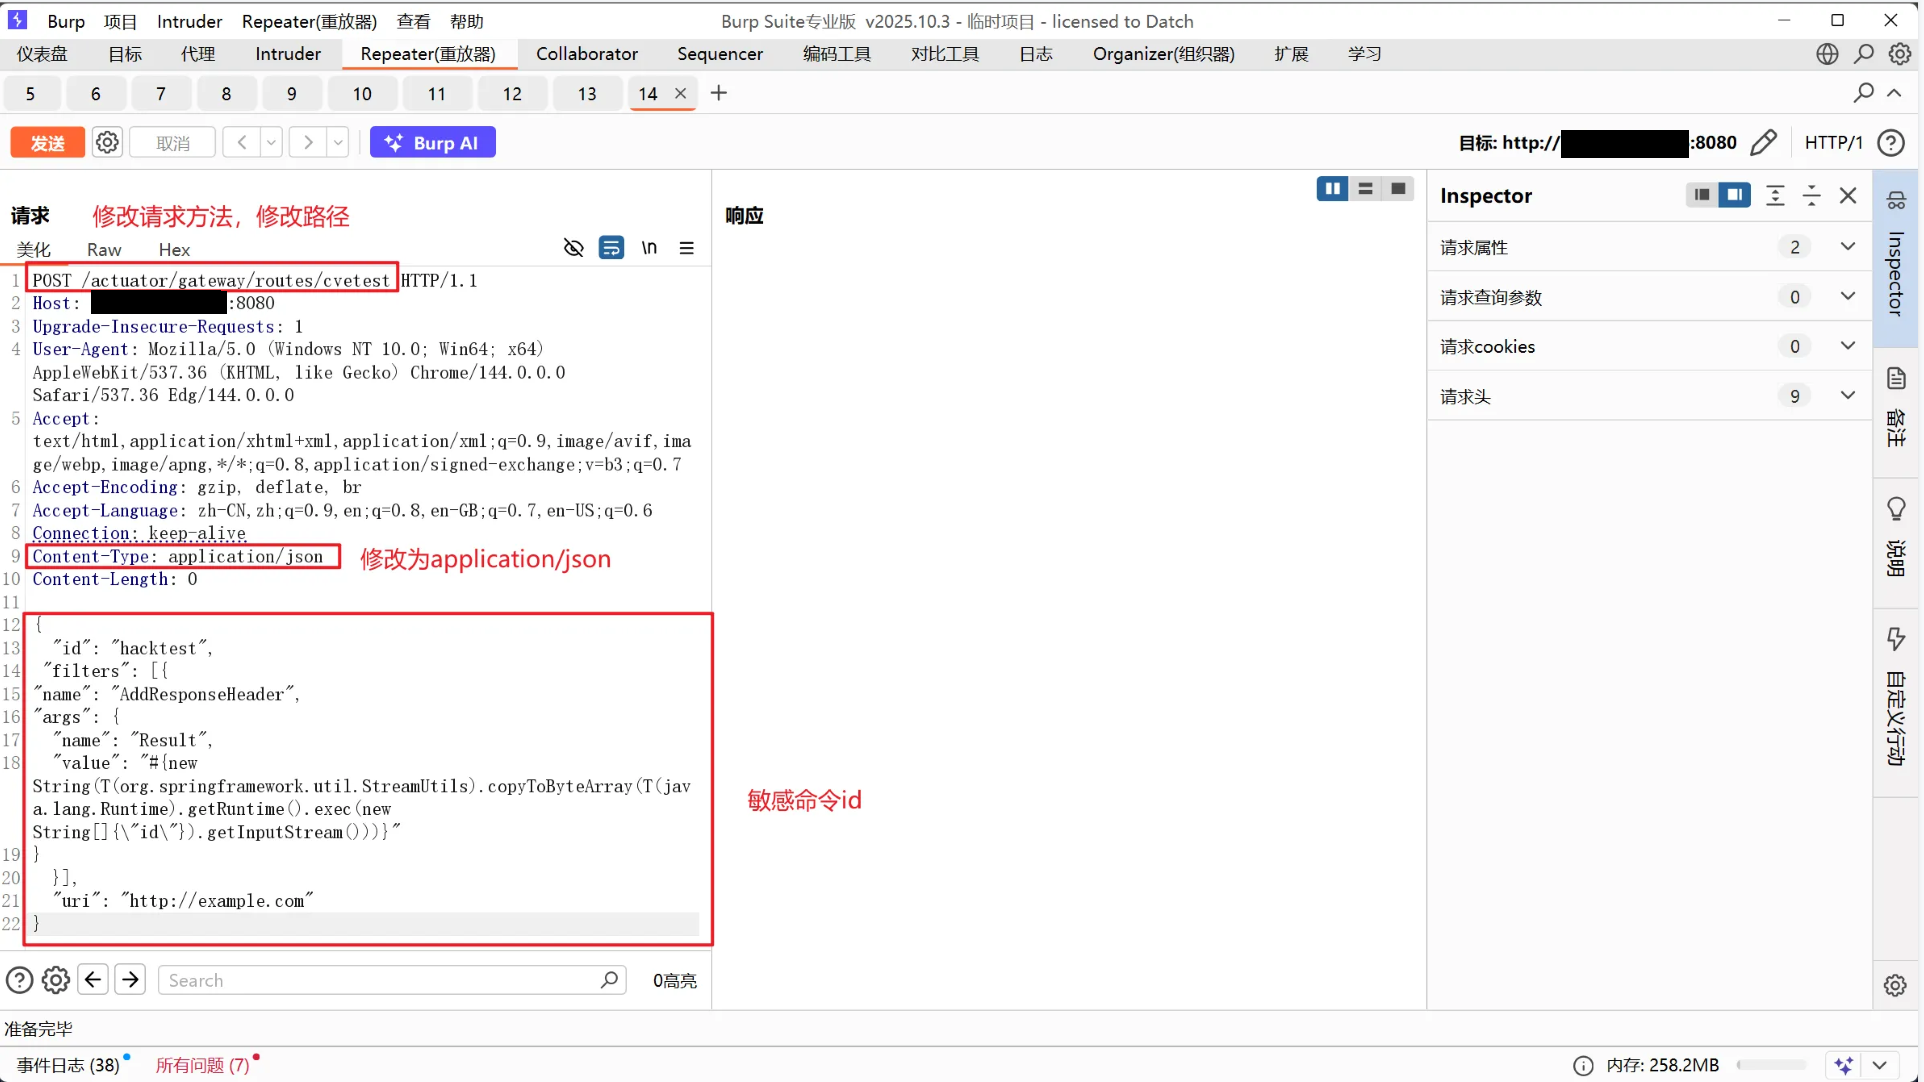Switch request view to Raw tab
This screenshot has width=1924, height=1082.
click(104, 249)
